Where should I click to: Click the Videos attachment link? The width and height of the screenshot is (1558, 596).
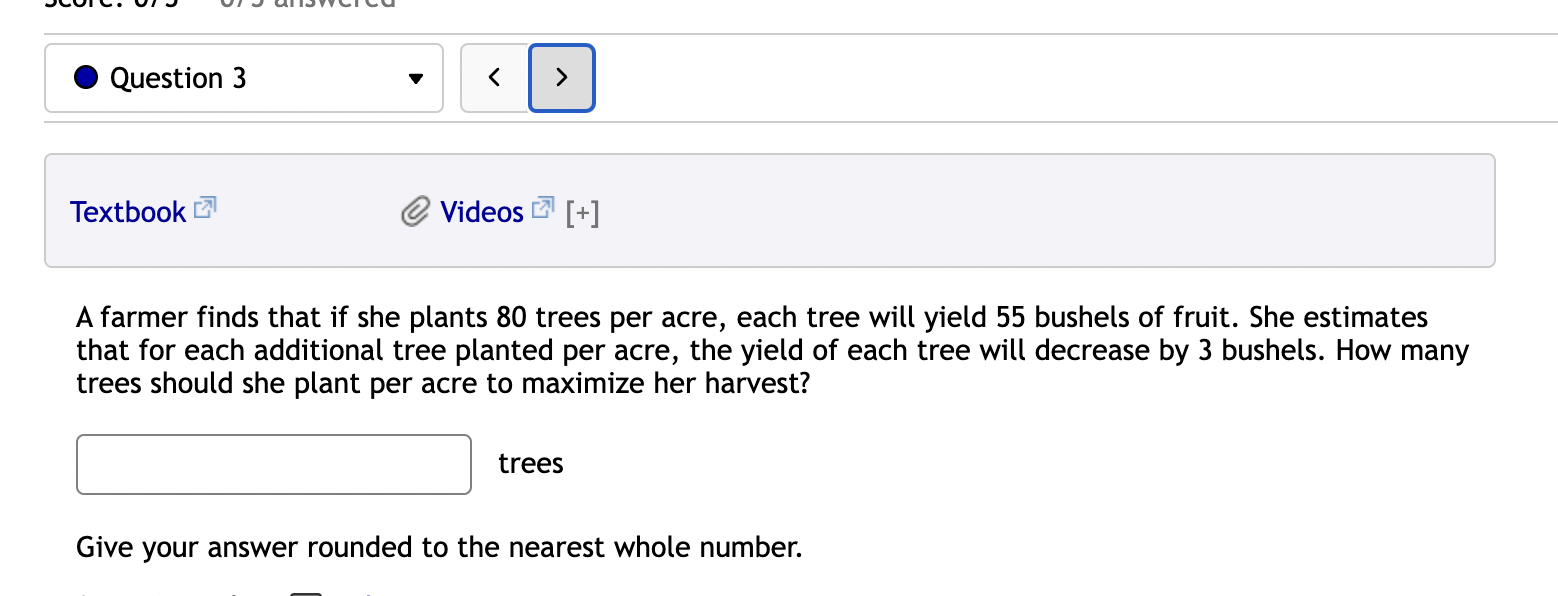coord(481,211)
